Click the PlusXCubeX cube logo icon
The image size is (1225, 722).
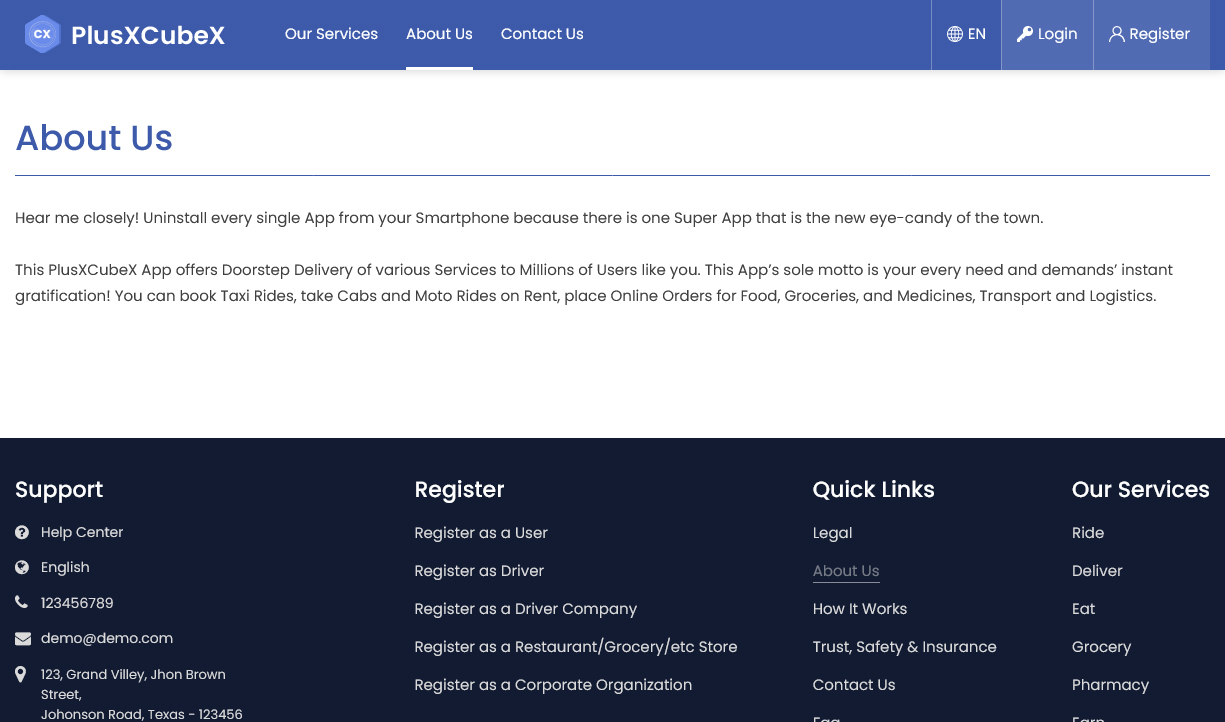point(42,34)
